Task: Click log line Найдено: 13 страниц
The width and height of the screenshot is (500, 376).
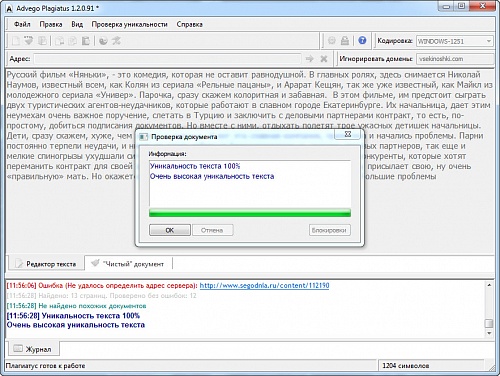Action: coord(102,296)
